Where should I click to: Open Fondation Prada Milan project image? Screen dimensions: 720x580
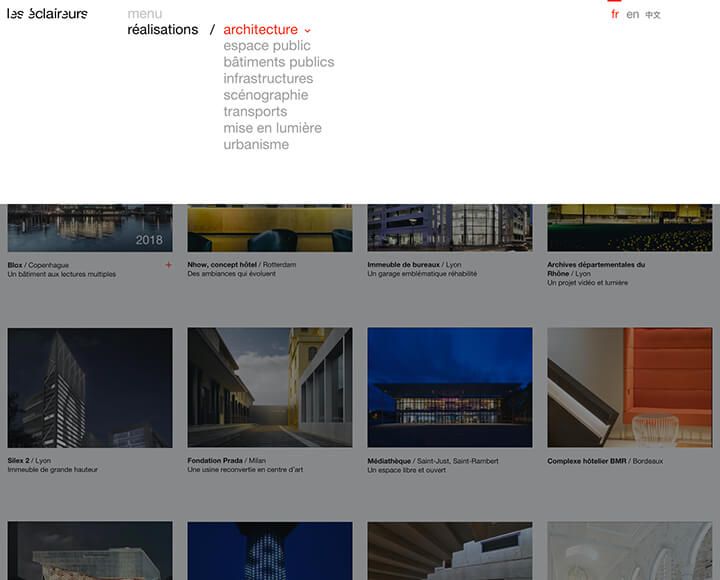coord(270,387)
